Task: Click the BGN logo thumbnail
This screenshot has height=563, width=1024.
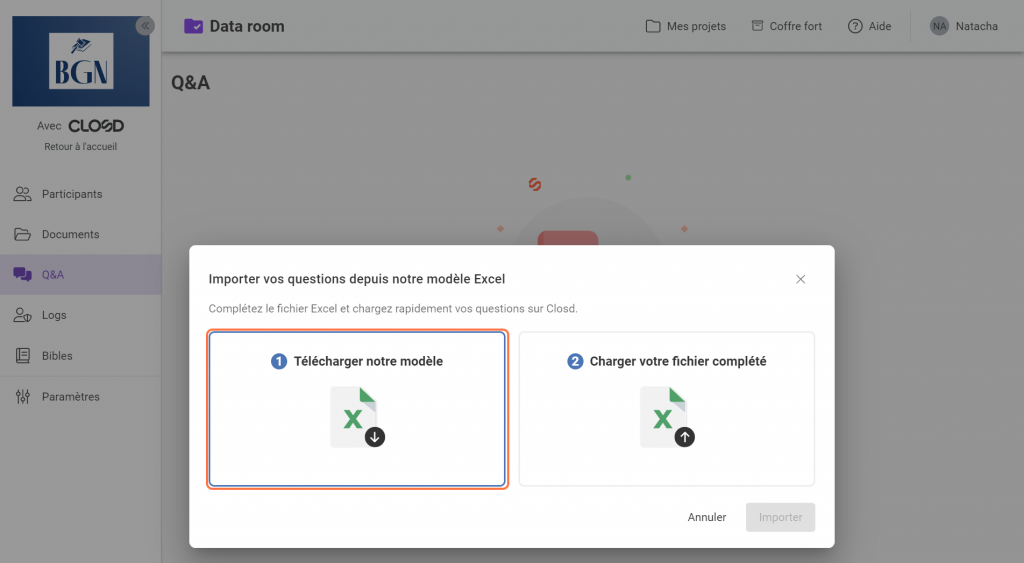Action: 81,61
